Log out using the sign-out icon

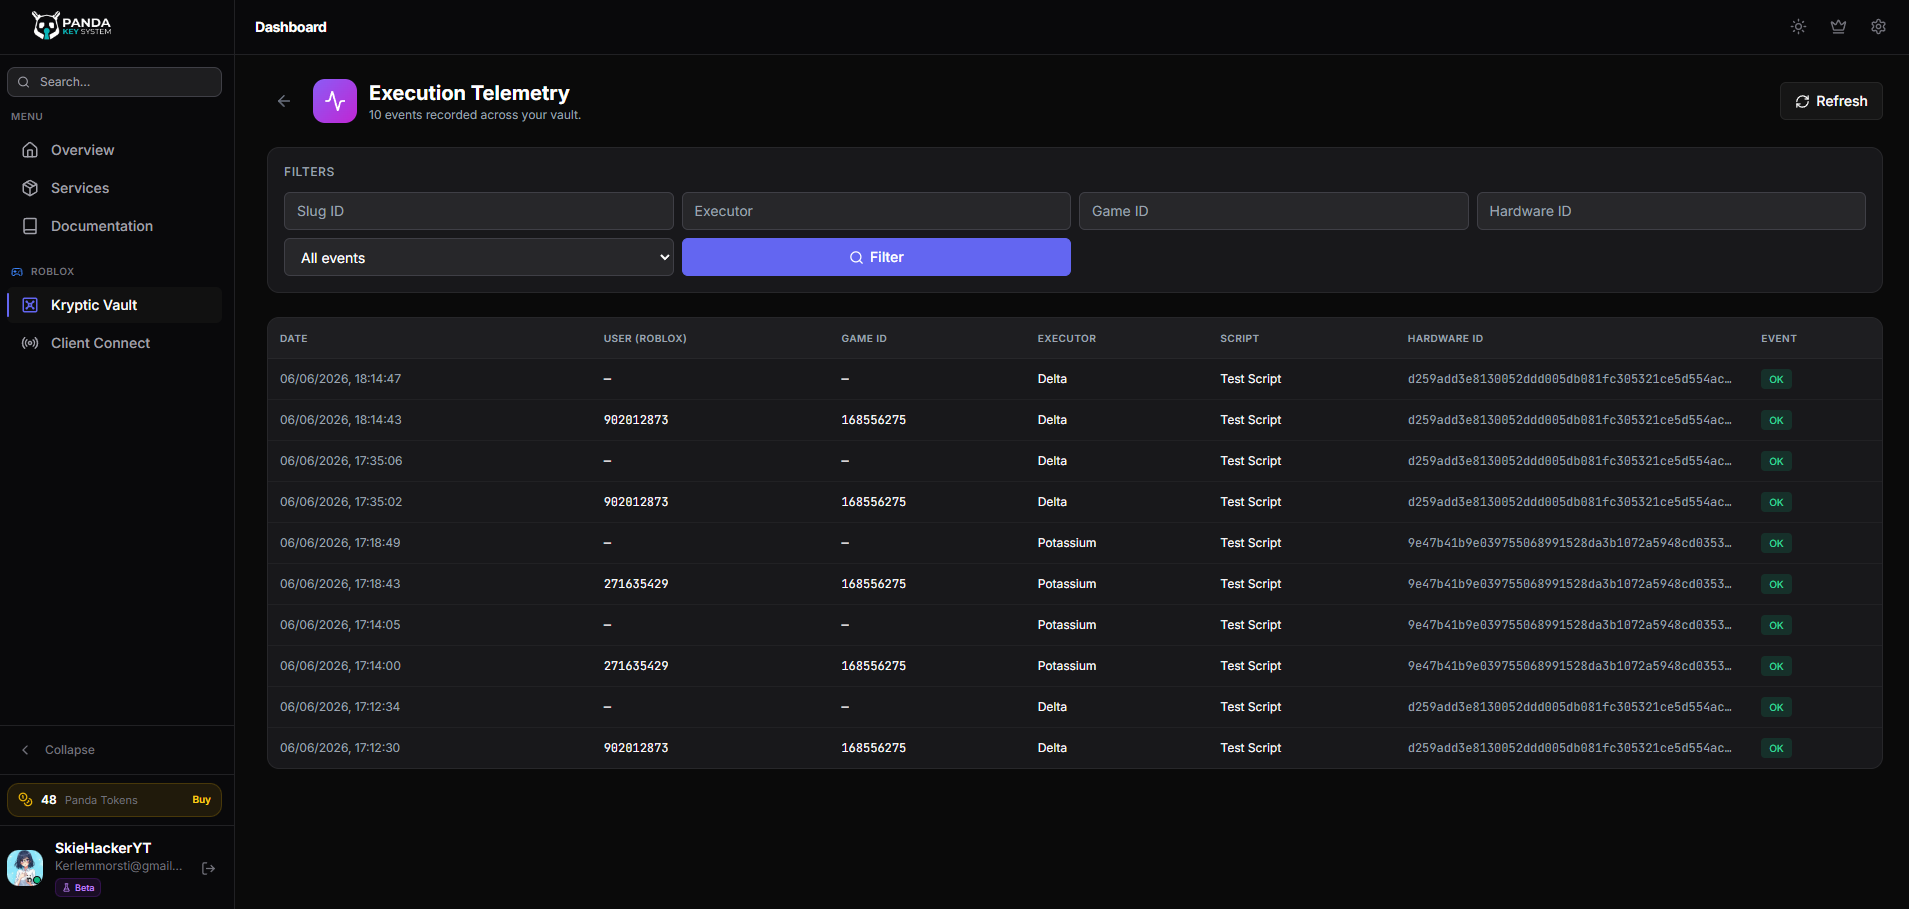coord(208,868)
